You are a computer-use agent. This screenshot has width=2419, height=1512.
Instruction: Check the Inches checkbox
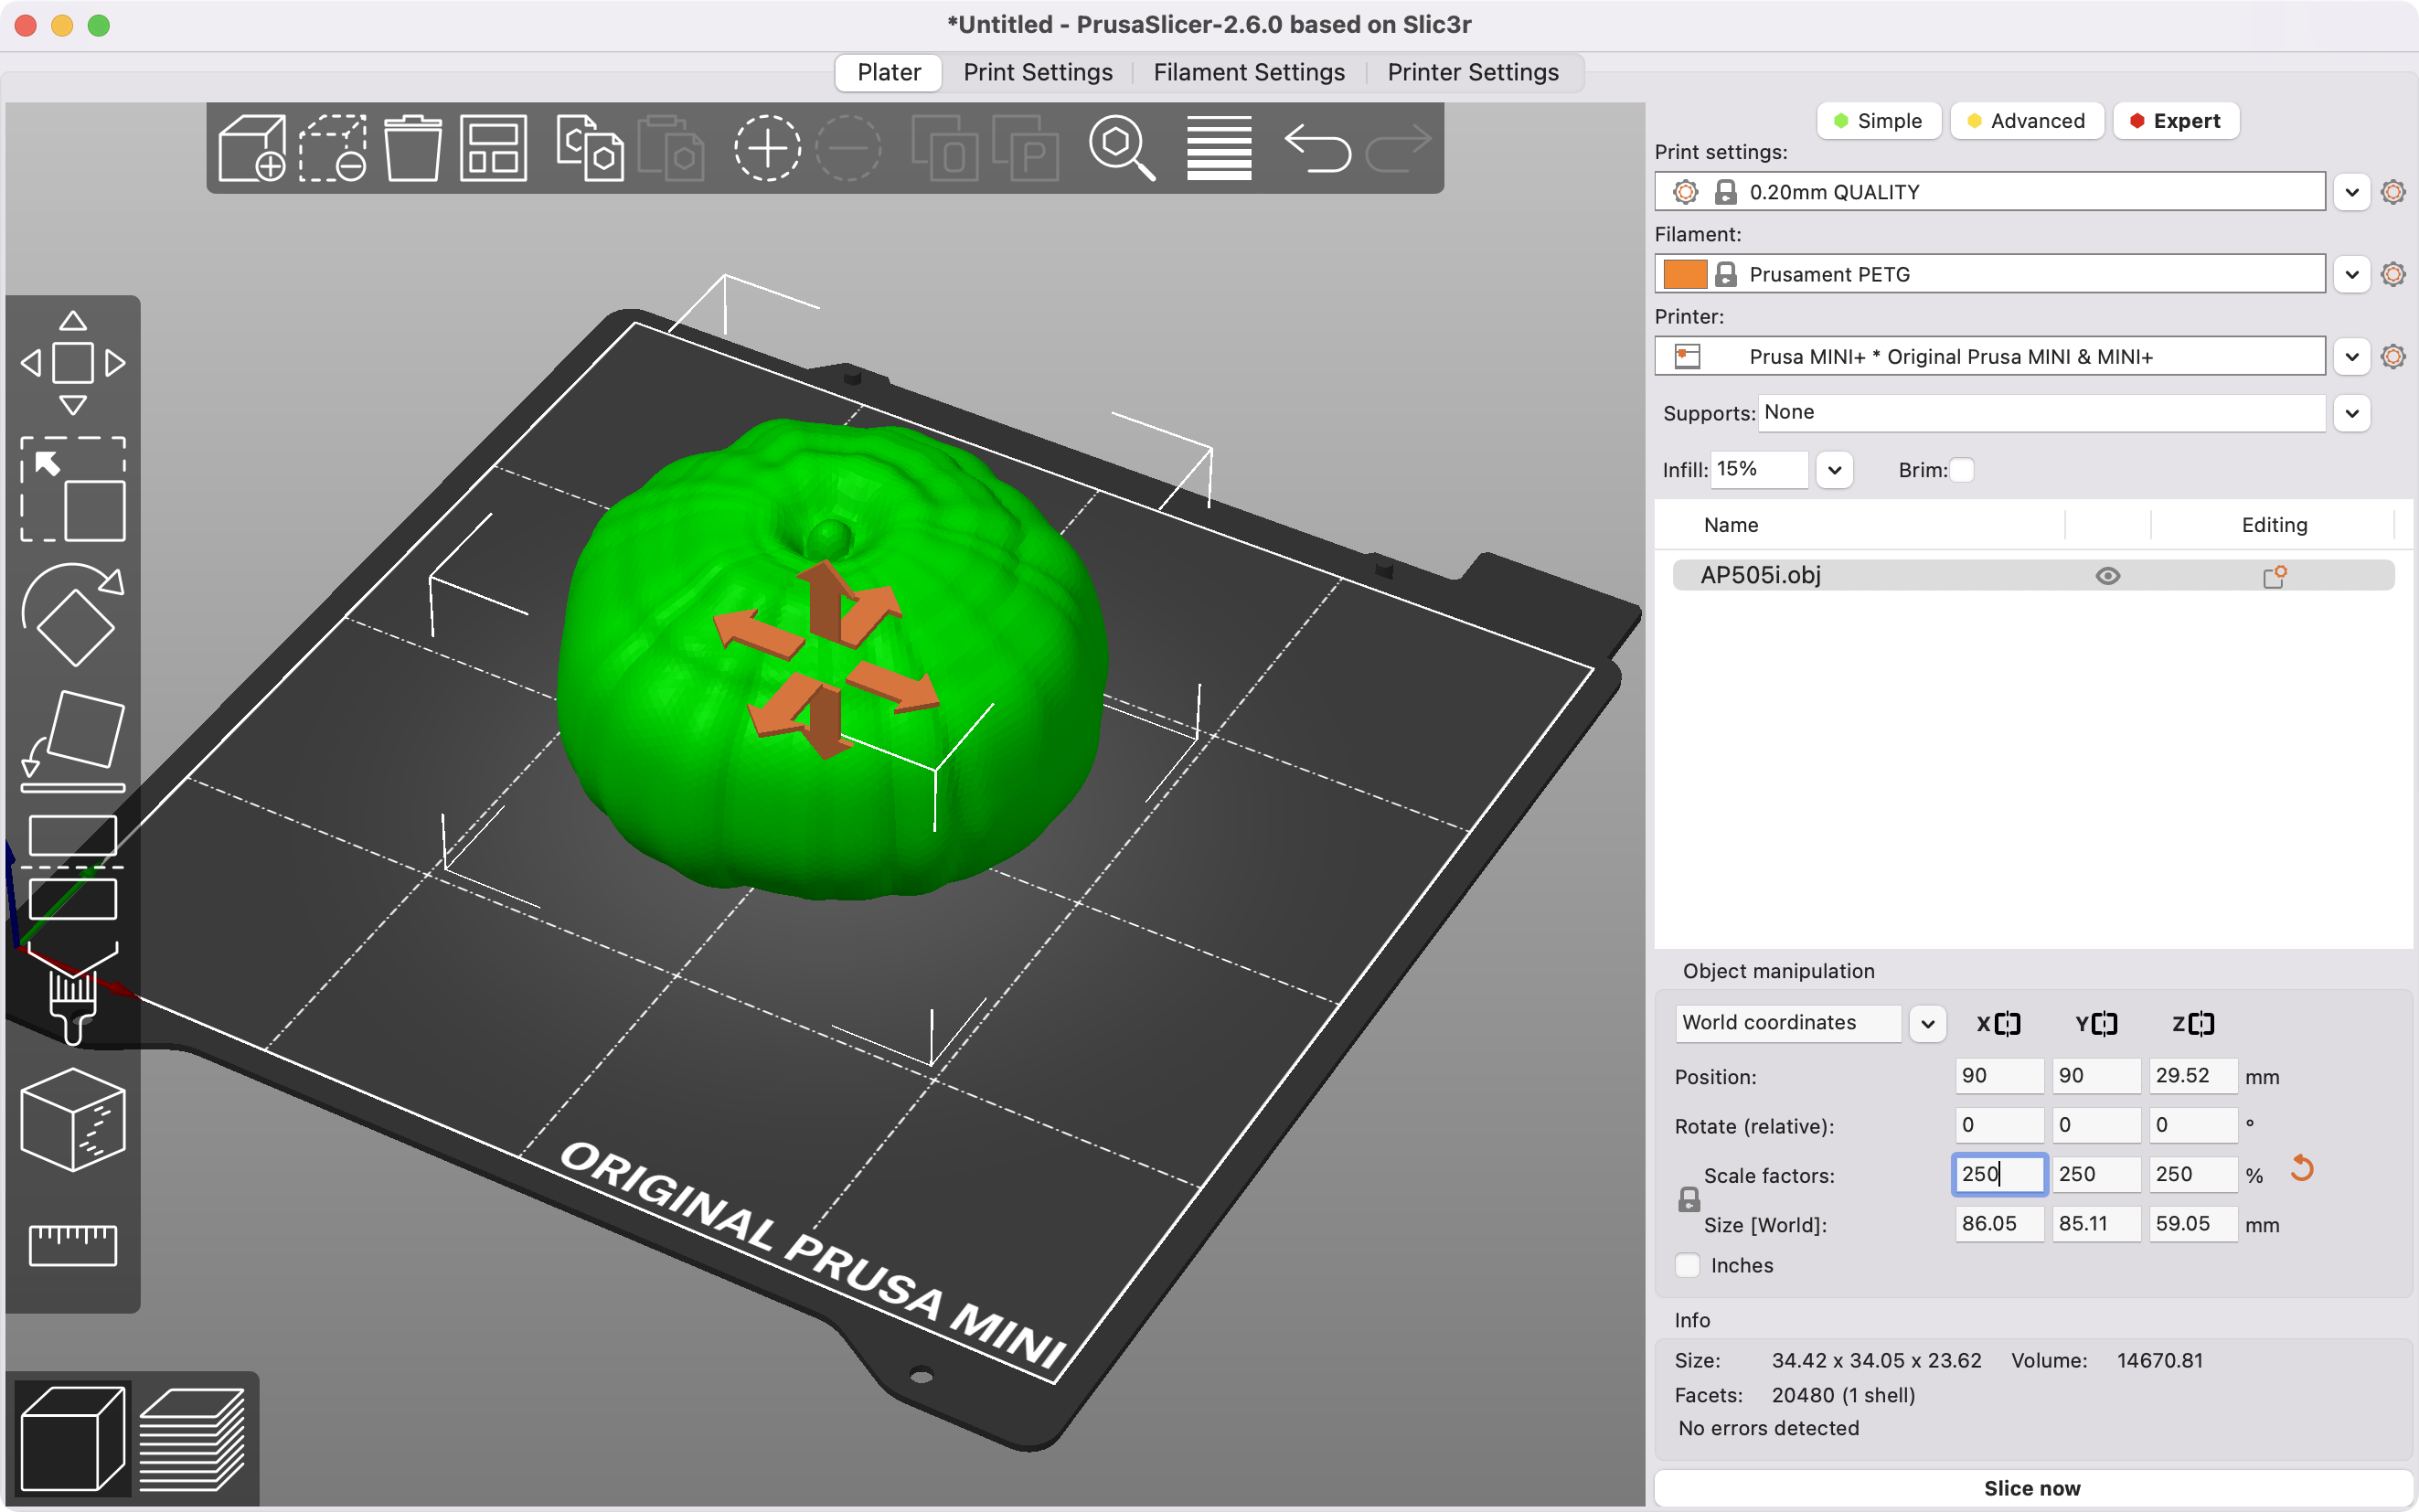pos(1687,1265)
